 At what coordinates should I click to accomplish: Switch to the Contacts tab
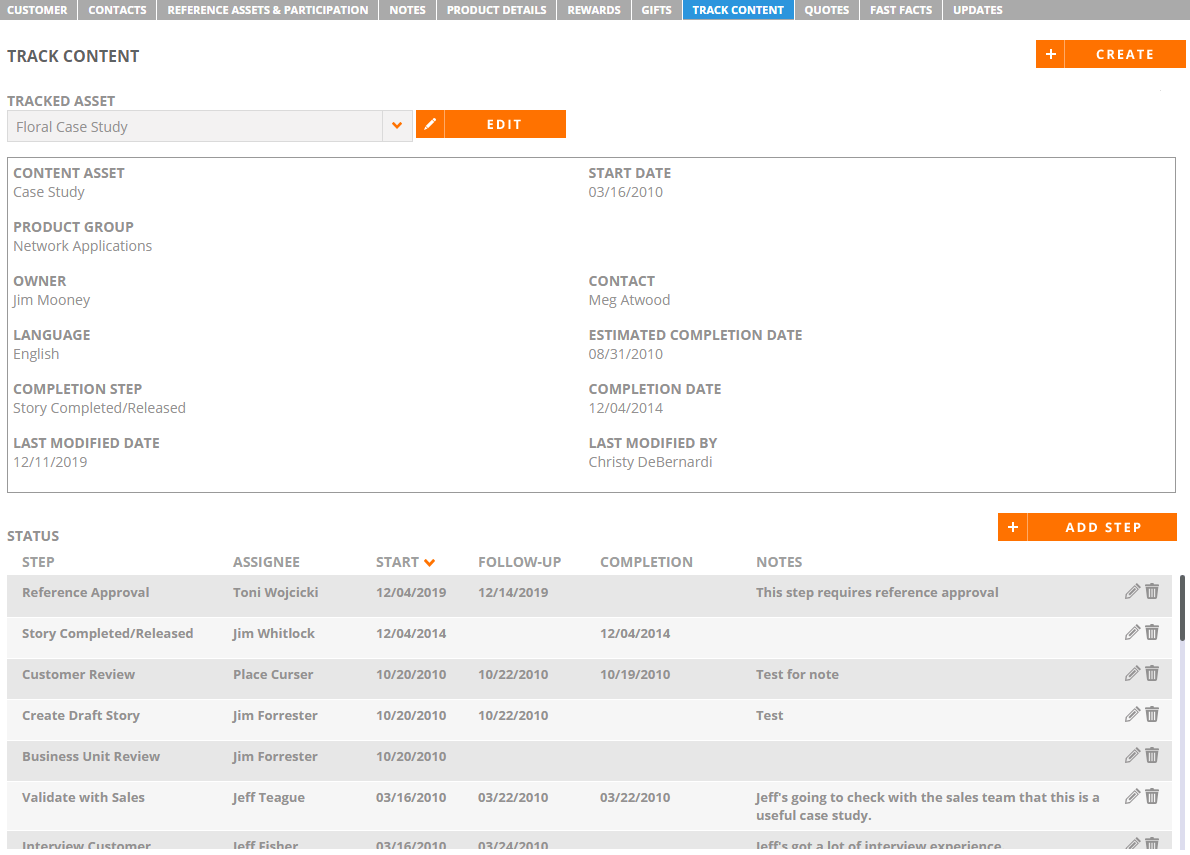(x=118, y=10)
